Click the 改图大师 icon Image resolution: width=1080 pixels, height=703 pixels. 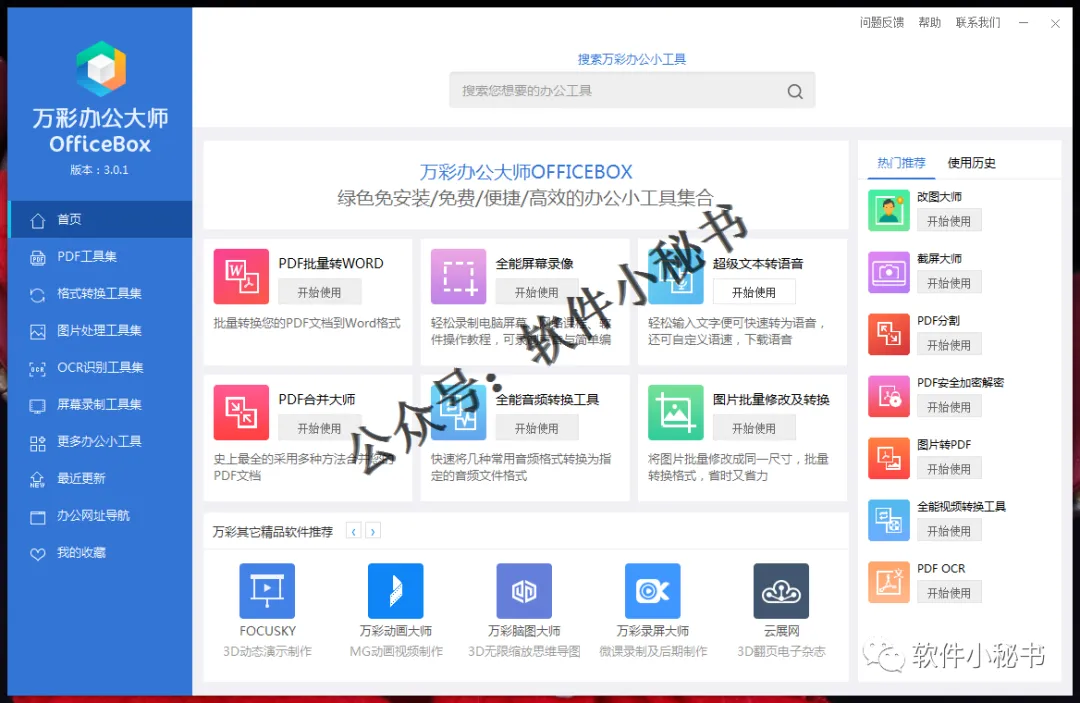coord(889,210)
